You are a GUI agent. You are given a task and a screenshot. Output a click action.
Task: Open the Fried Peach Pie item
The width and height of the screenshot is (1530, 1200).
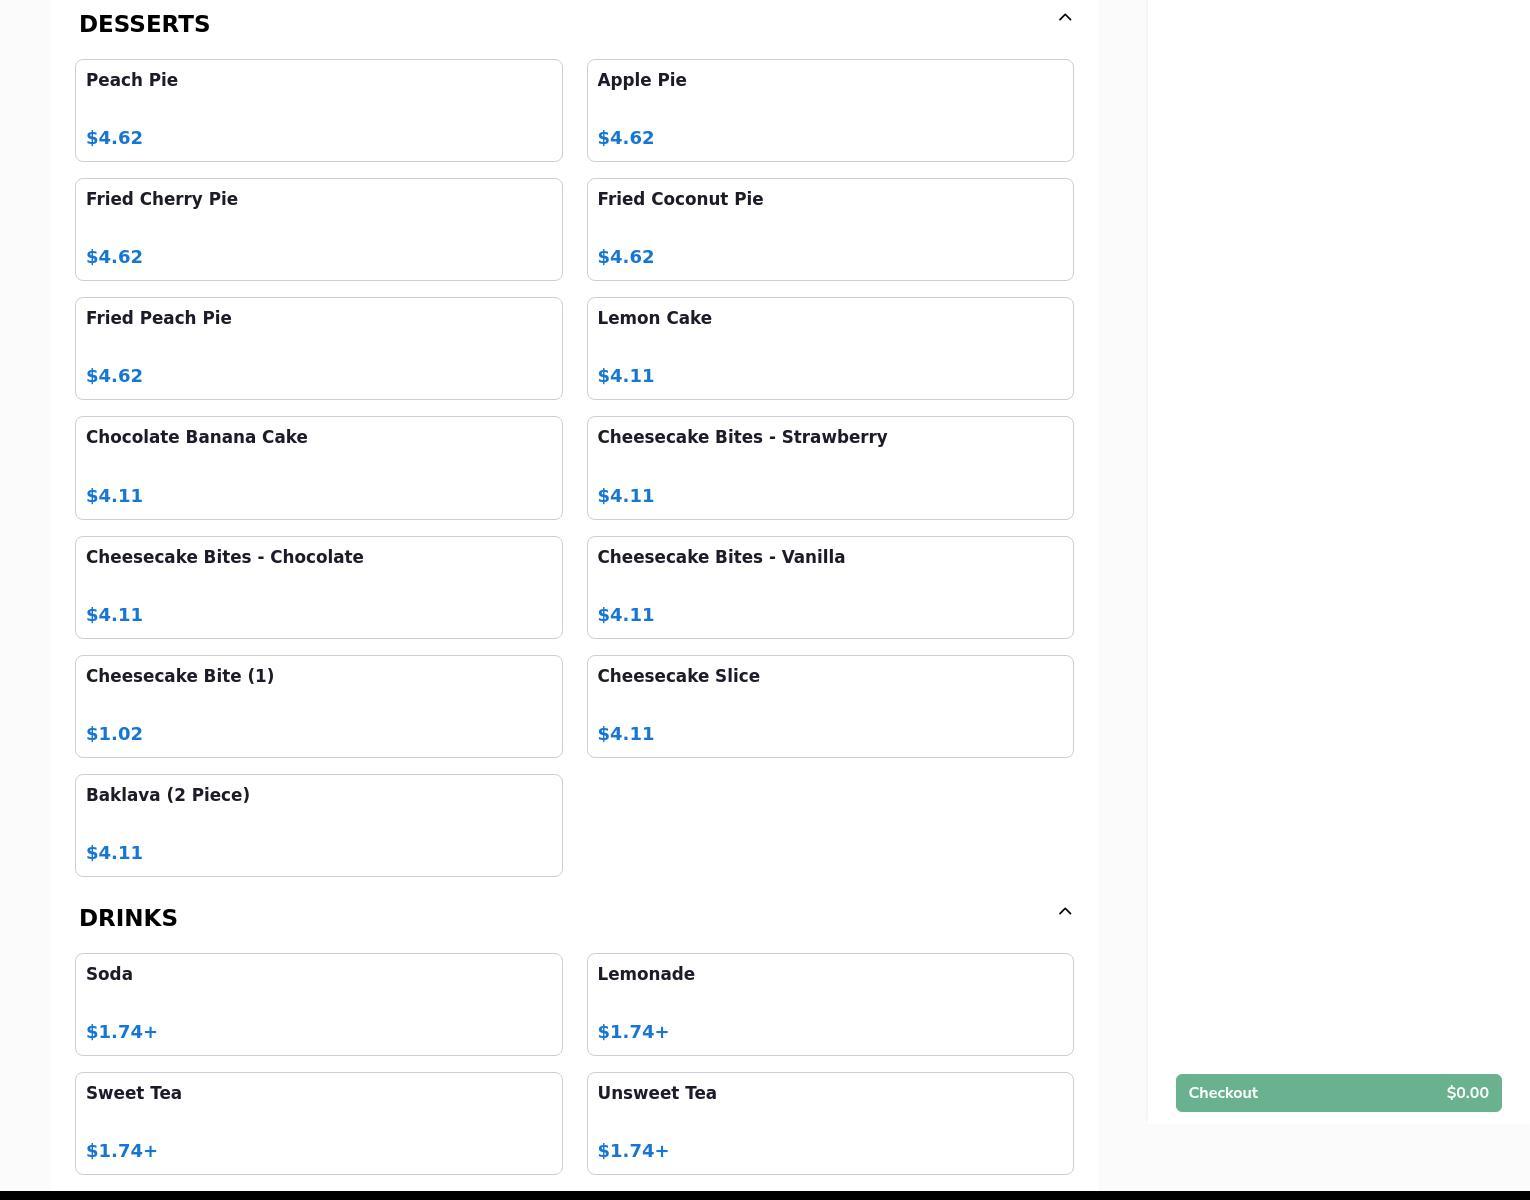[x=318, y=348]
